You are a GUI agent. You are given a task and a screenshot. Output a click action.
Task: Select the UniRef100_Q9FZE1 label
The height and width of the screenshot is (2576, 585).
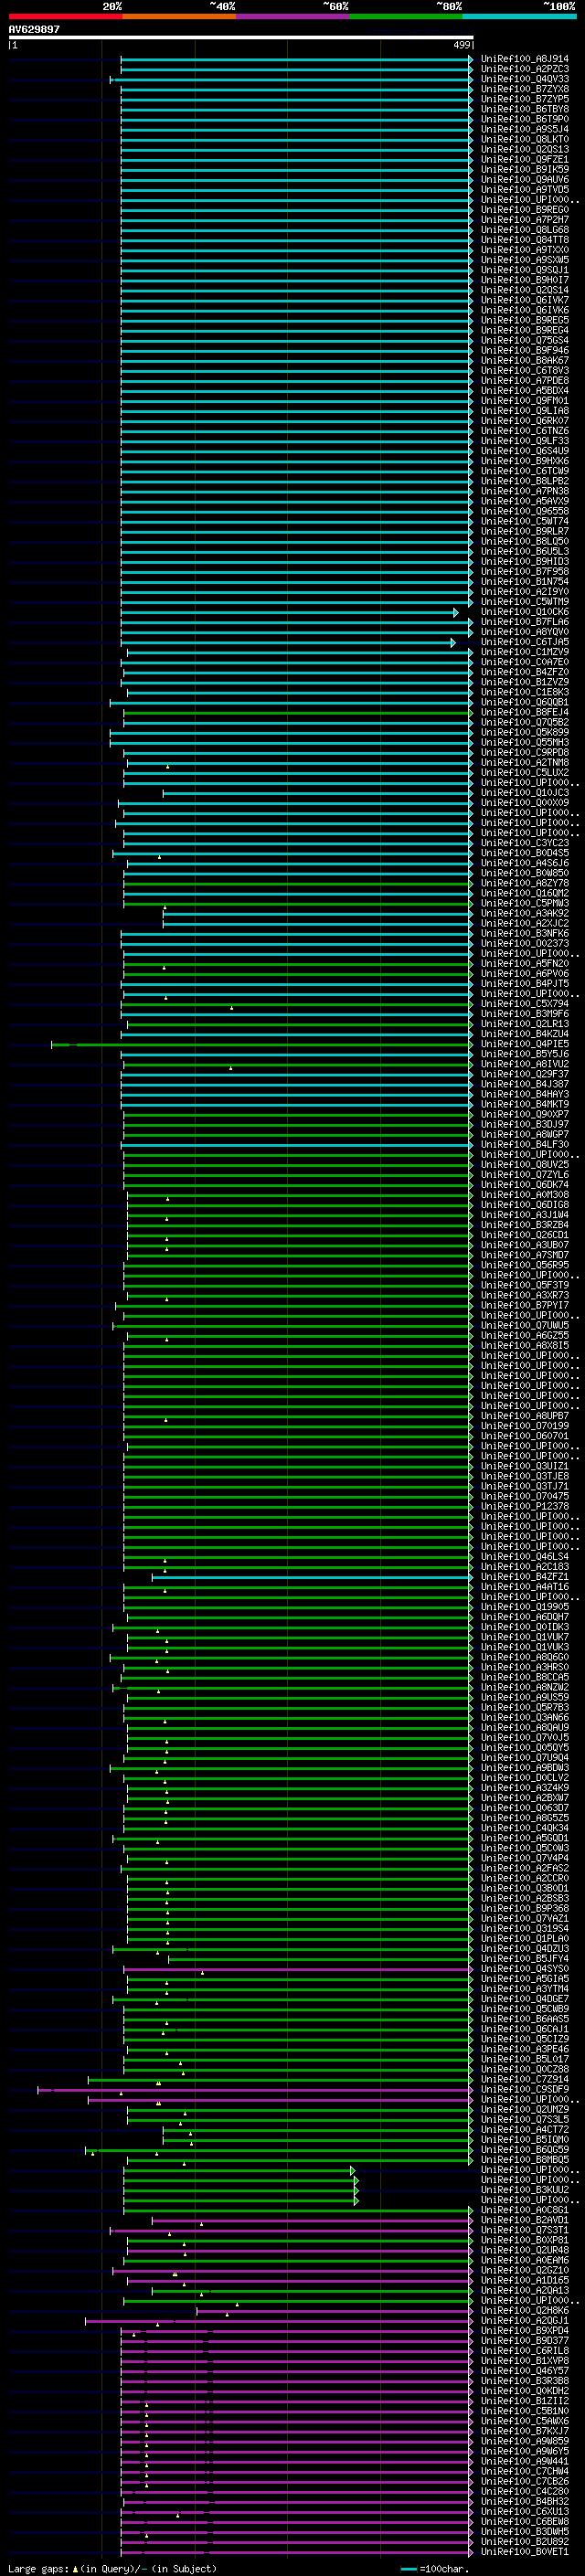pyautogui.click(x=524, y=159)
